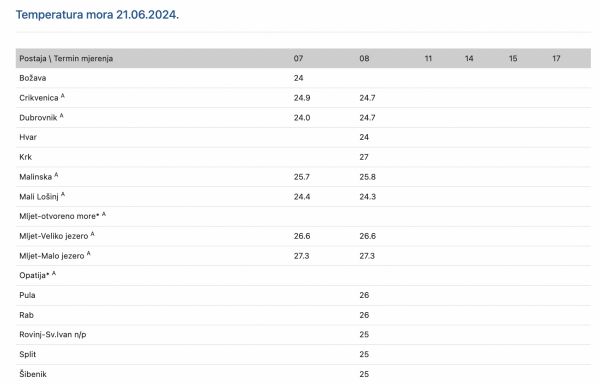The image size is (600, 384).
Task: Click the 15 column header
Action: [513, 59]
